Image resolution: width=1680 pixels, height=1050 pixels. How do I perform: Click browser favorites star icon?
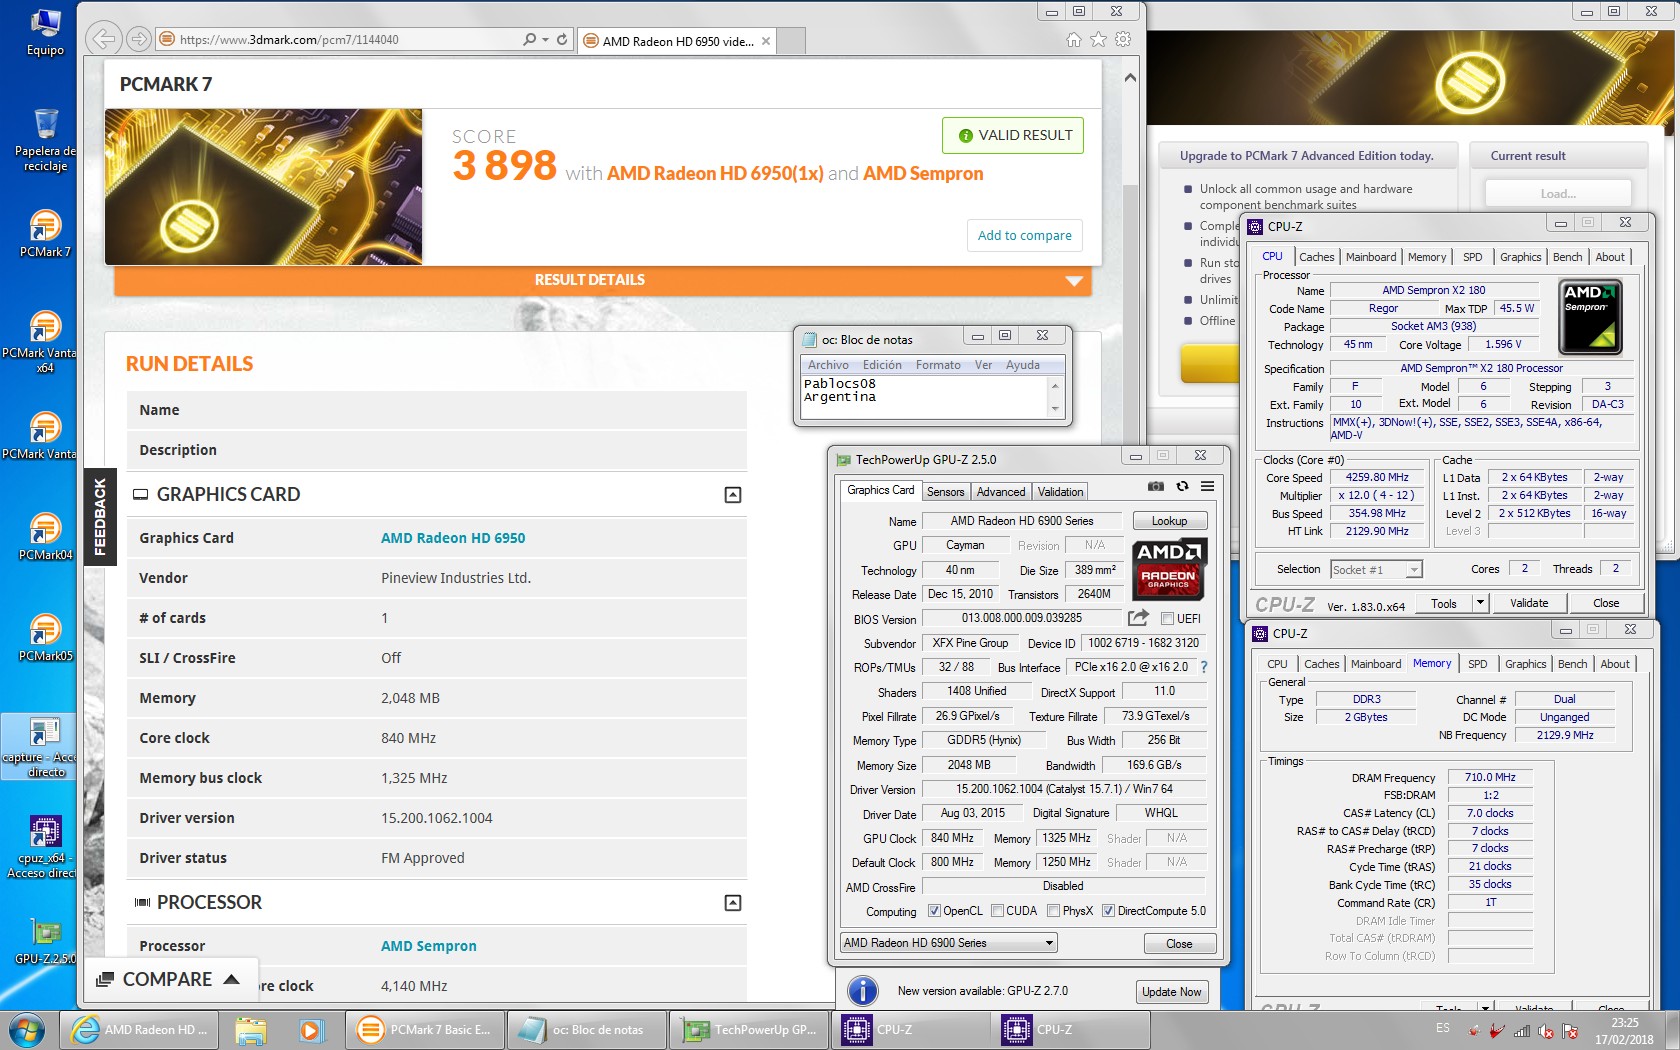(1098, 39)
